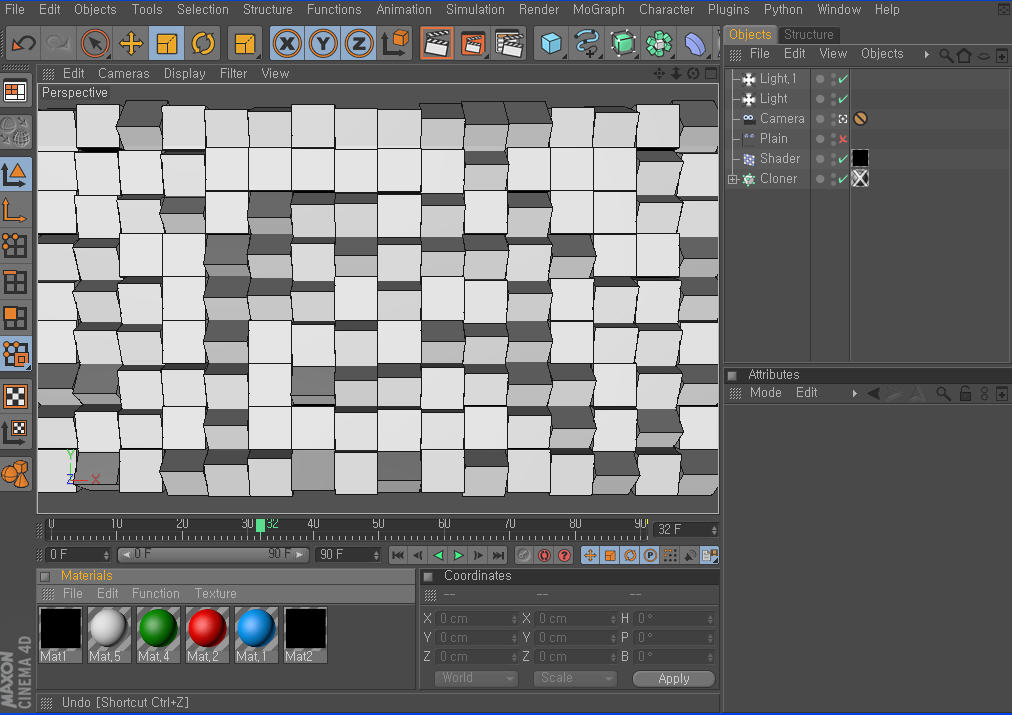Enable Points mode in sidebar
Image resolution: width=1012 pixels, height=715 pixels.
point(15,246)
